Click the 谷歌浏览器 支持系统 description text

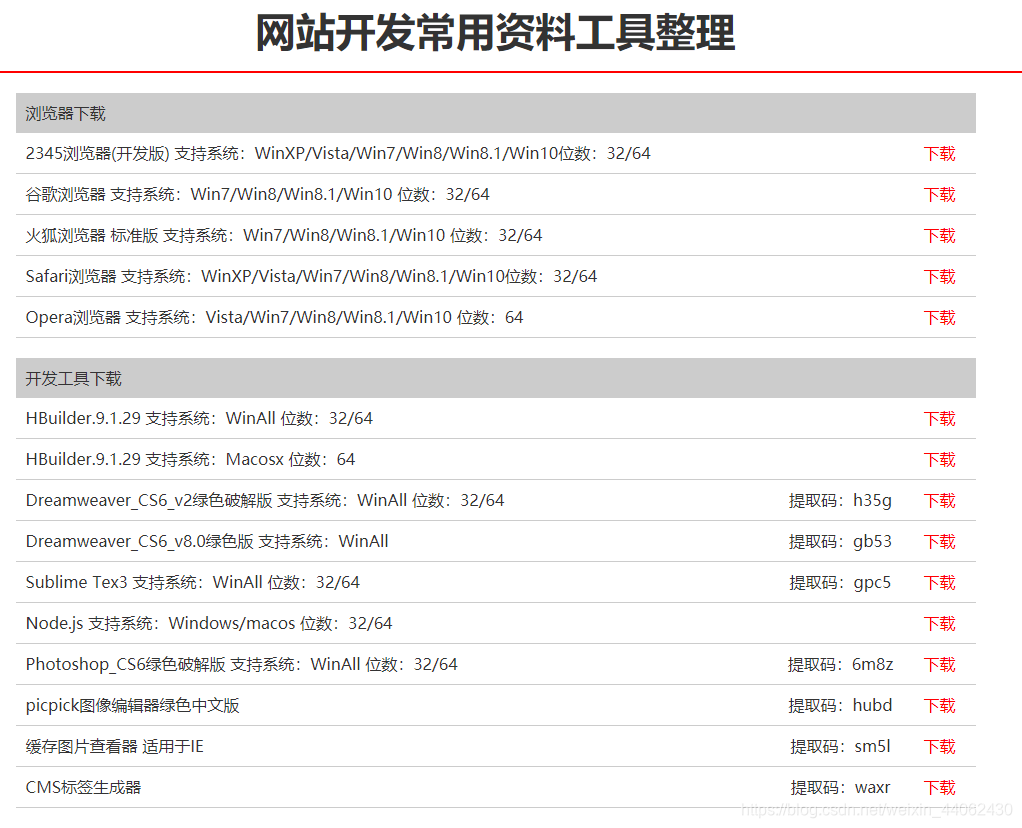tap(257, 194)
